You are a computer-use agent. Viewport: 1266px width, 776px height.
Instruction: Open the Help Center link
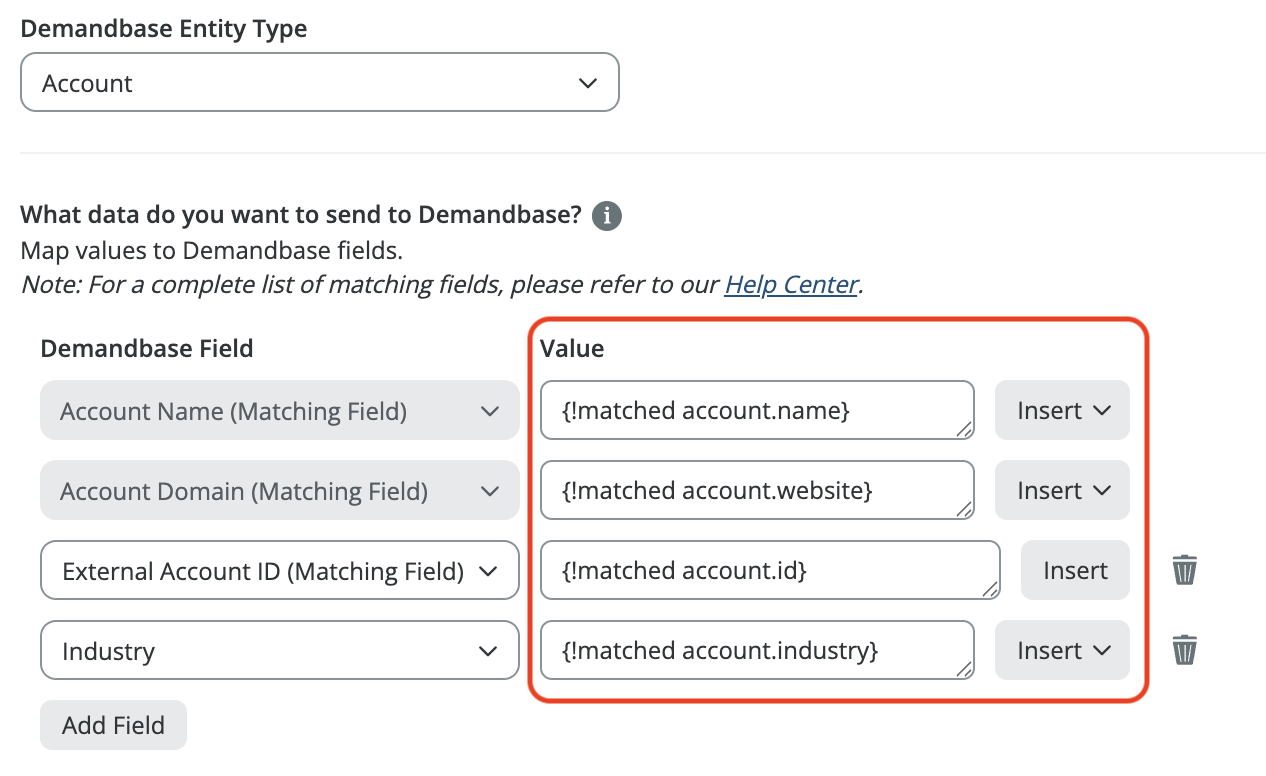tap(791, 285)
